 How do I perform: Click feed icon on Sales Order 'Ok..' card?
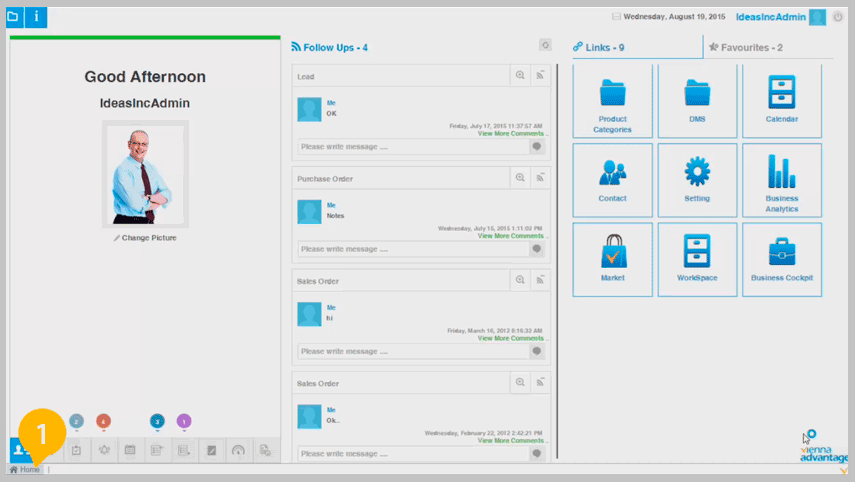coord(540,383)
